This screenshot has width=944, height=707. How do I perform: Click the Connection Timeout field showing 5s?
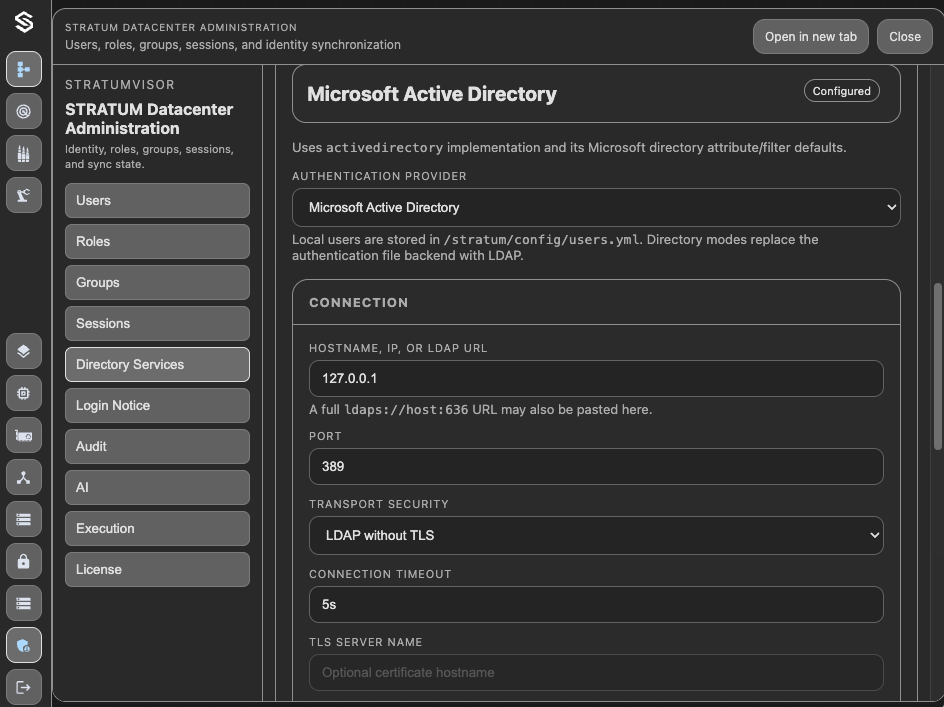pos(596,605)
